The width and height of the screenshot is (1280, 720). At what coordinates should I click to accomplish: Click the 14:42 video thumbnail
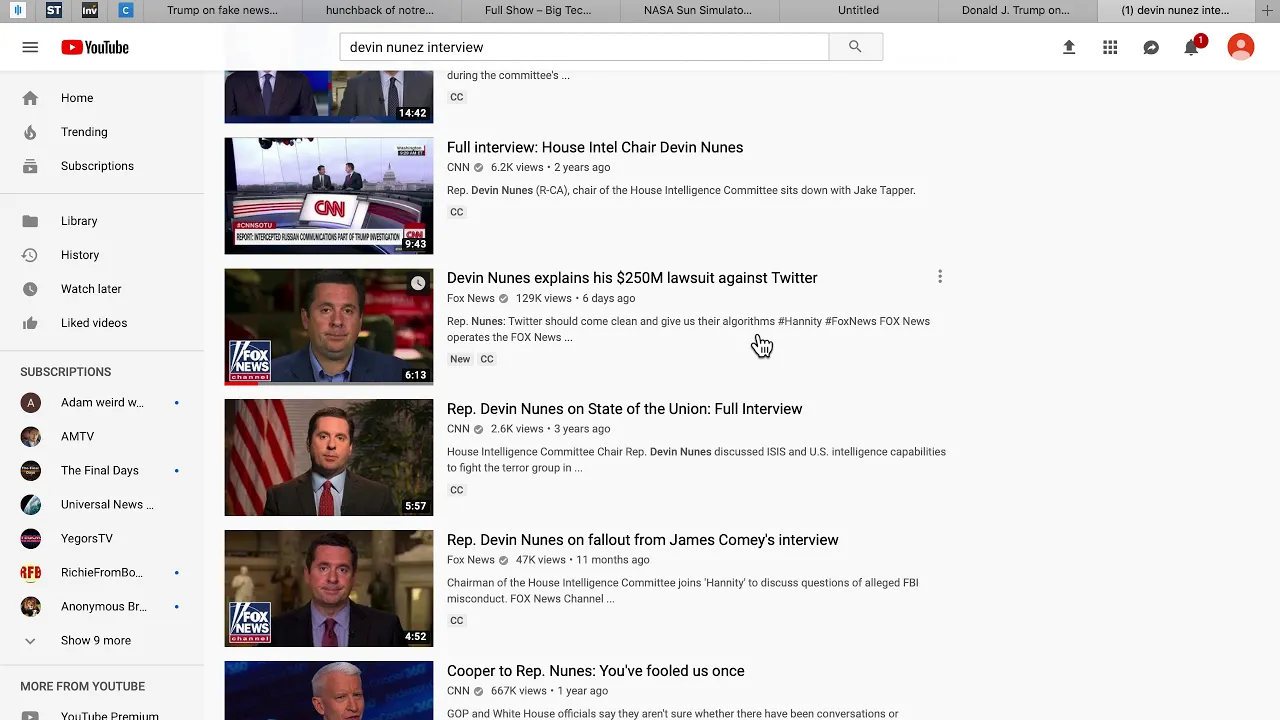click(x=329, y=96)
